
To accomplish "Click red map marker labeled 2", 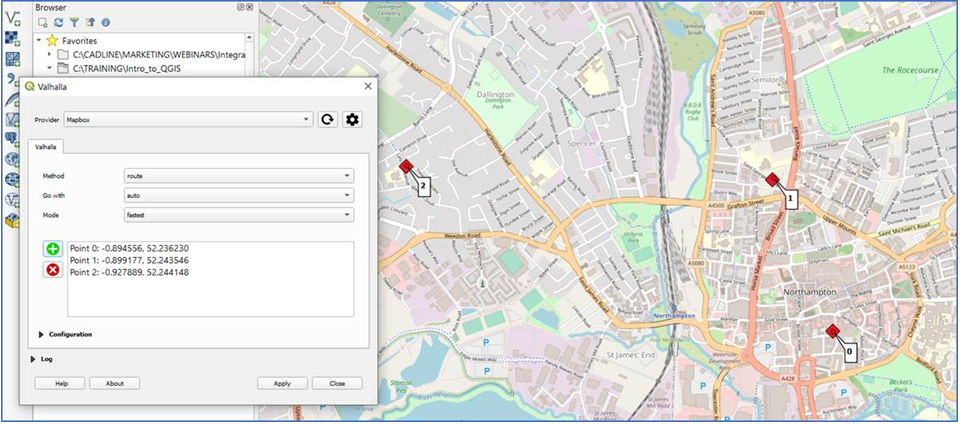I will [406, 166].
